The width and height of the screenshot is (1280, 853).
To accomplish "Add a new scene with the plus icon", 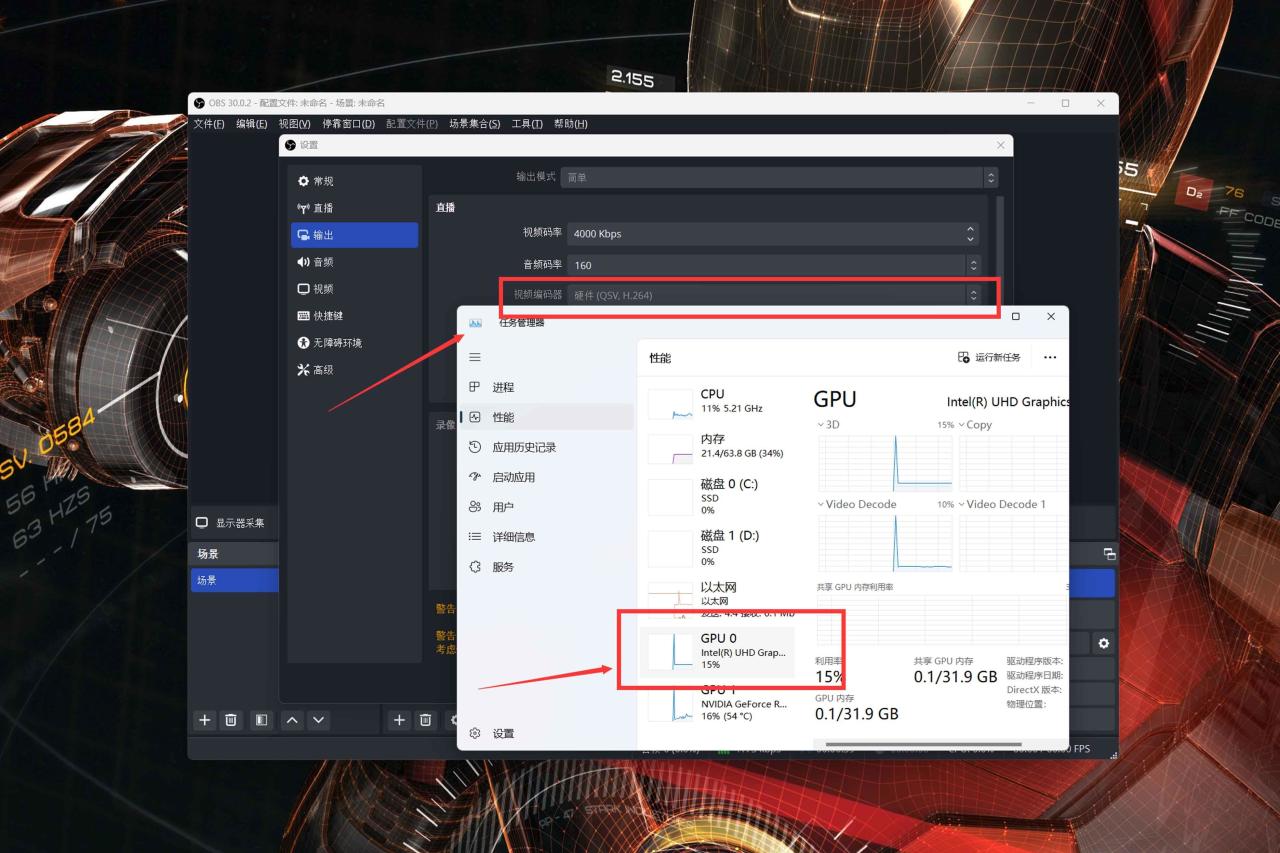I will click(x=205, y=720).
